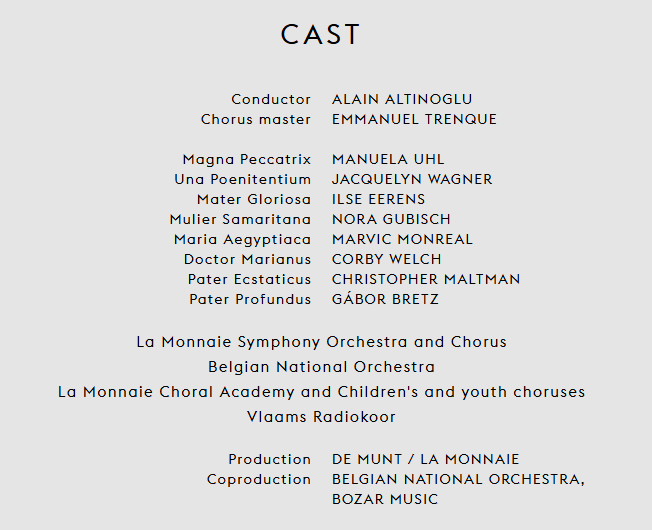Open Gábor Bretz's cast entry
This screenshot has height=530, width=652.
pyautogui.click(x=385, y=299)
